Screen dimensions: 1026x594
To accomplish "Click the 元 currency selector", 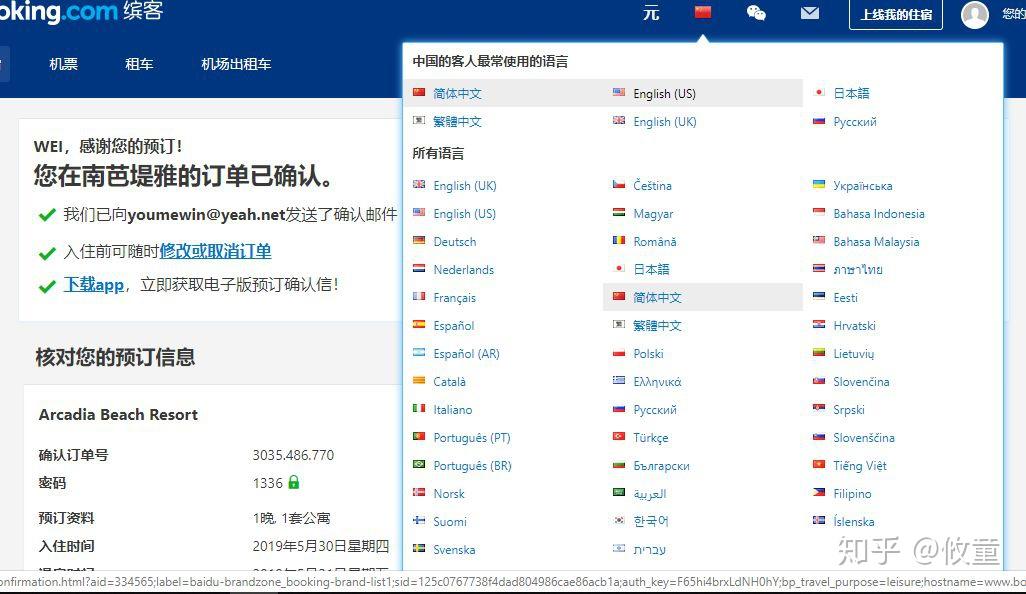I will 650,13.
